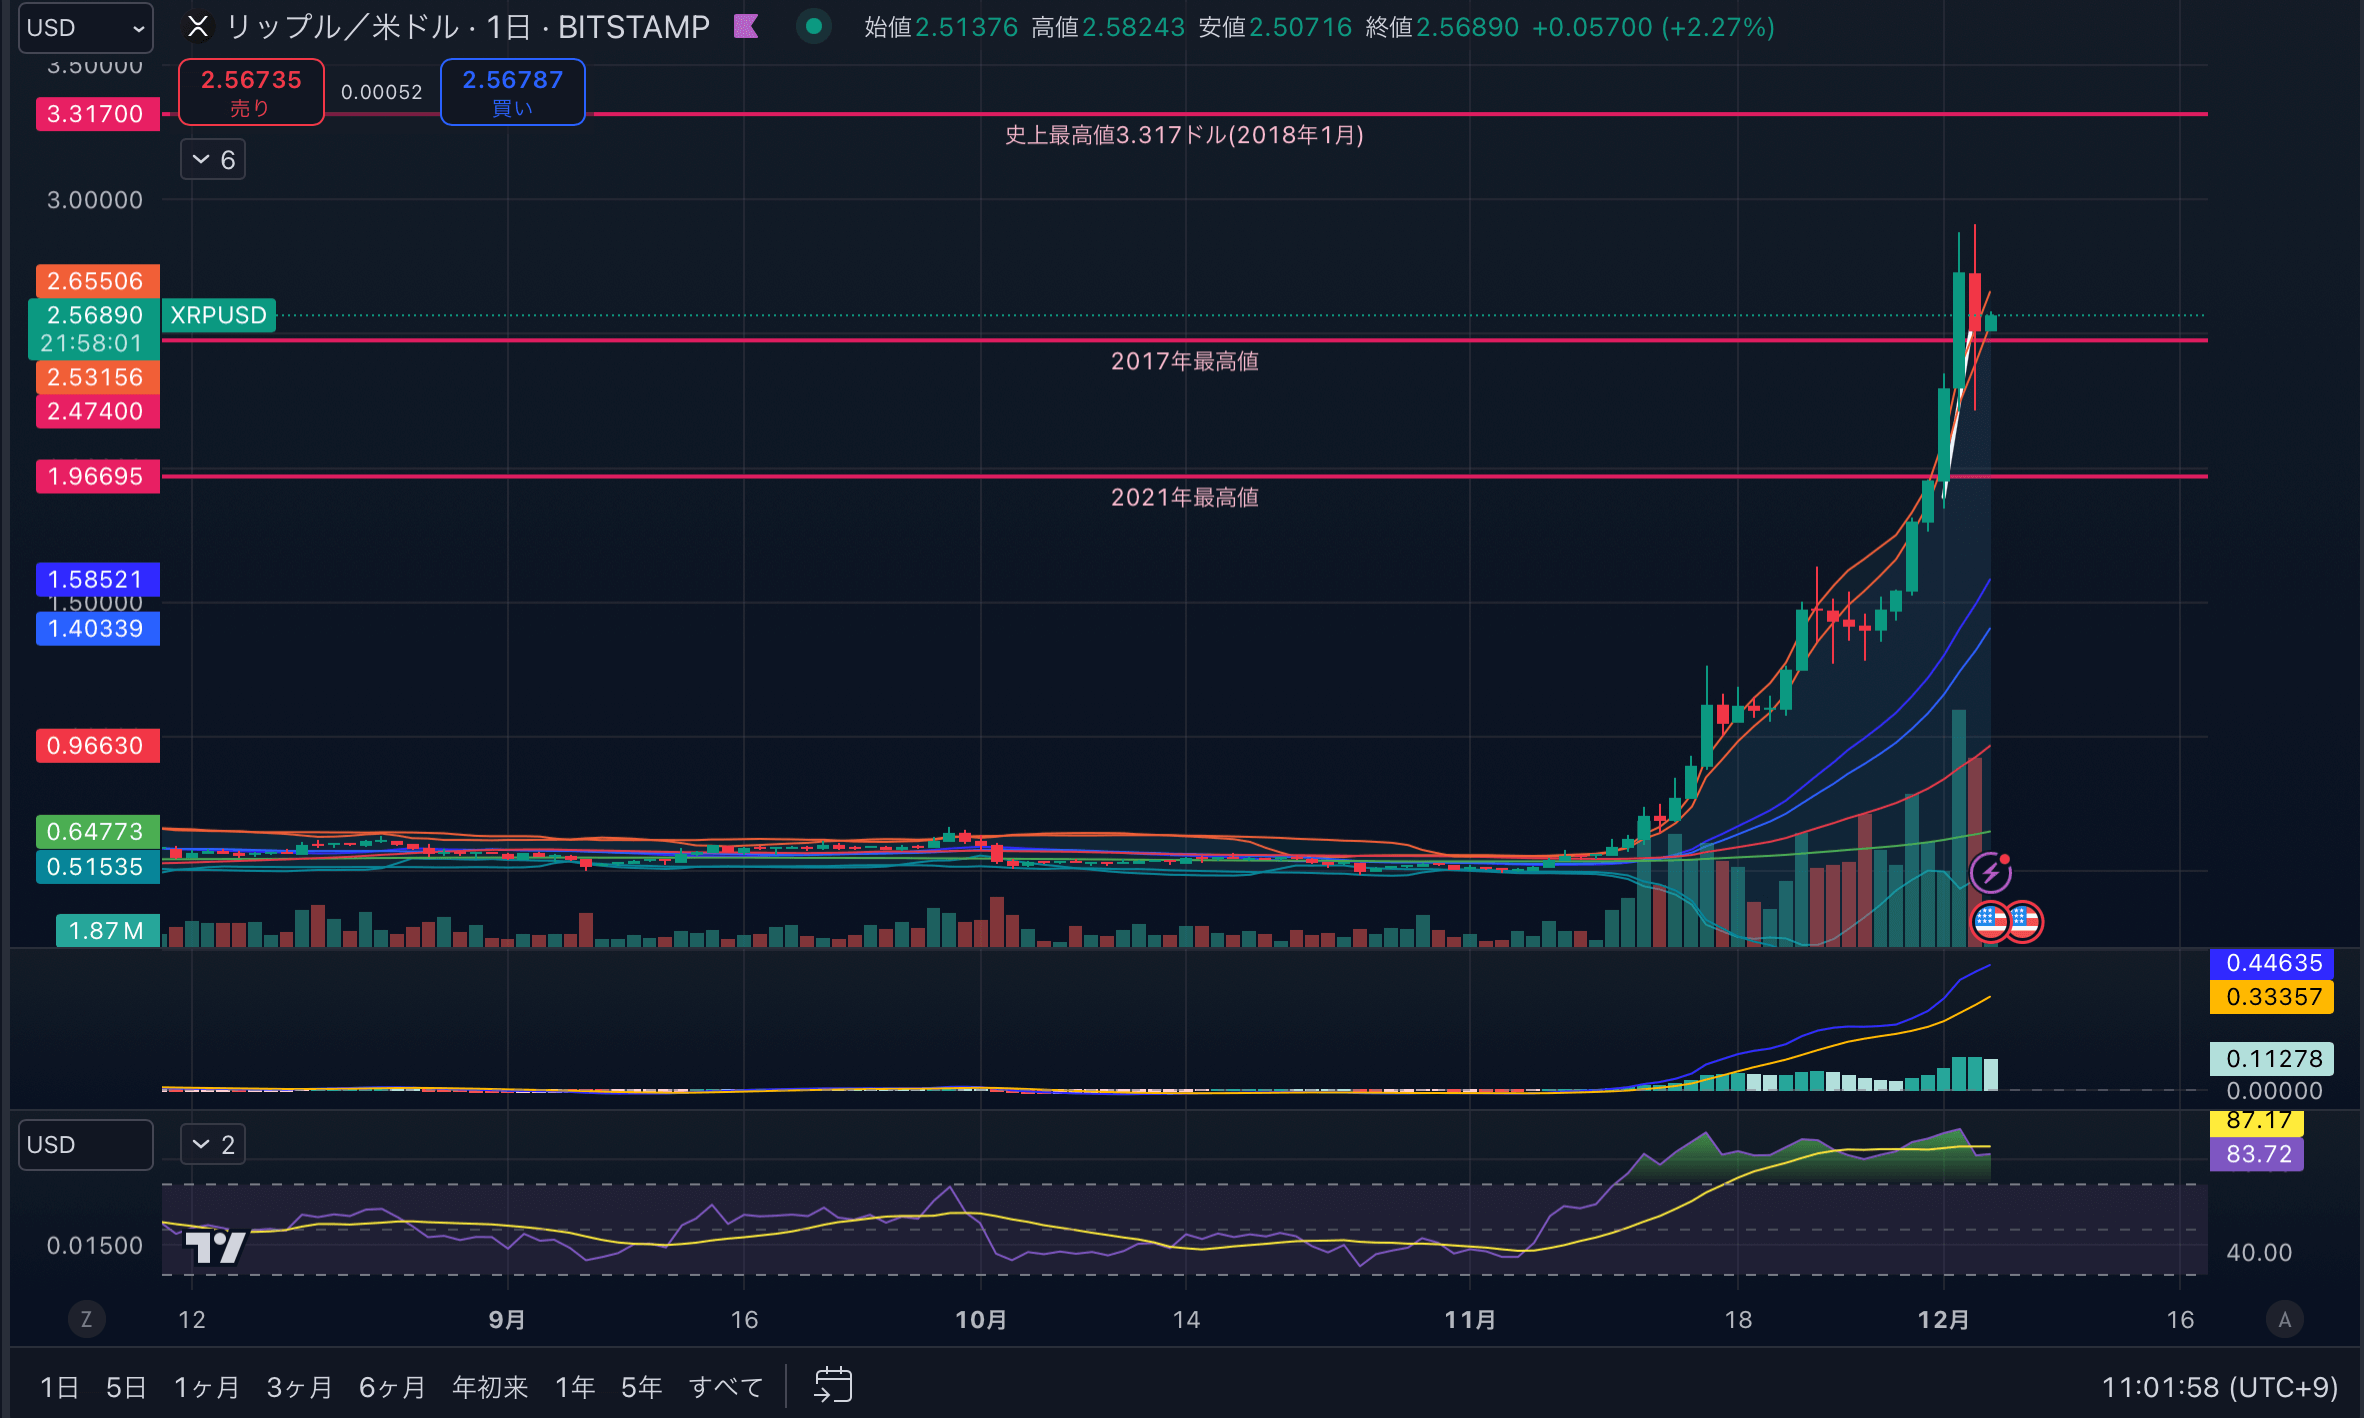2364x1418 pixels.
Task: Click the green market status dot
Action: pos(814,27)
